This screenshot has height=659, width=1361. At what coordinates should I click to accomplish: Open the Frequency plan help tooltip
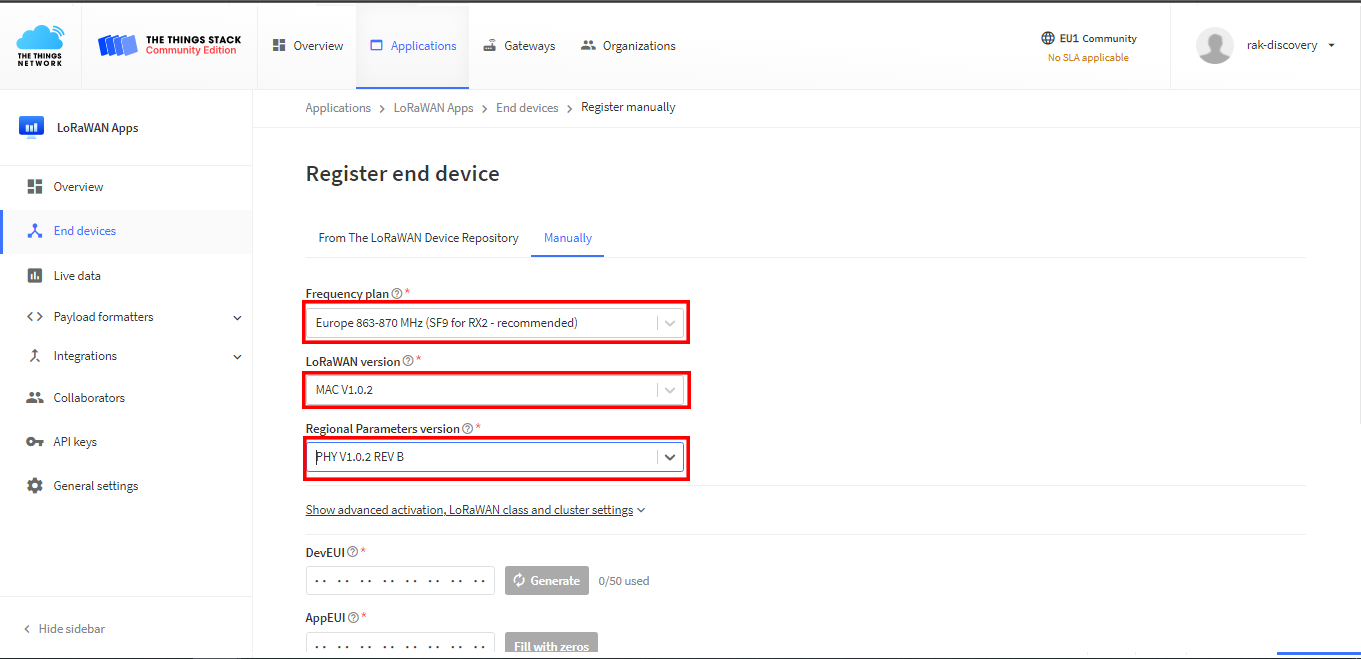394,293
